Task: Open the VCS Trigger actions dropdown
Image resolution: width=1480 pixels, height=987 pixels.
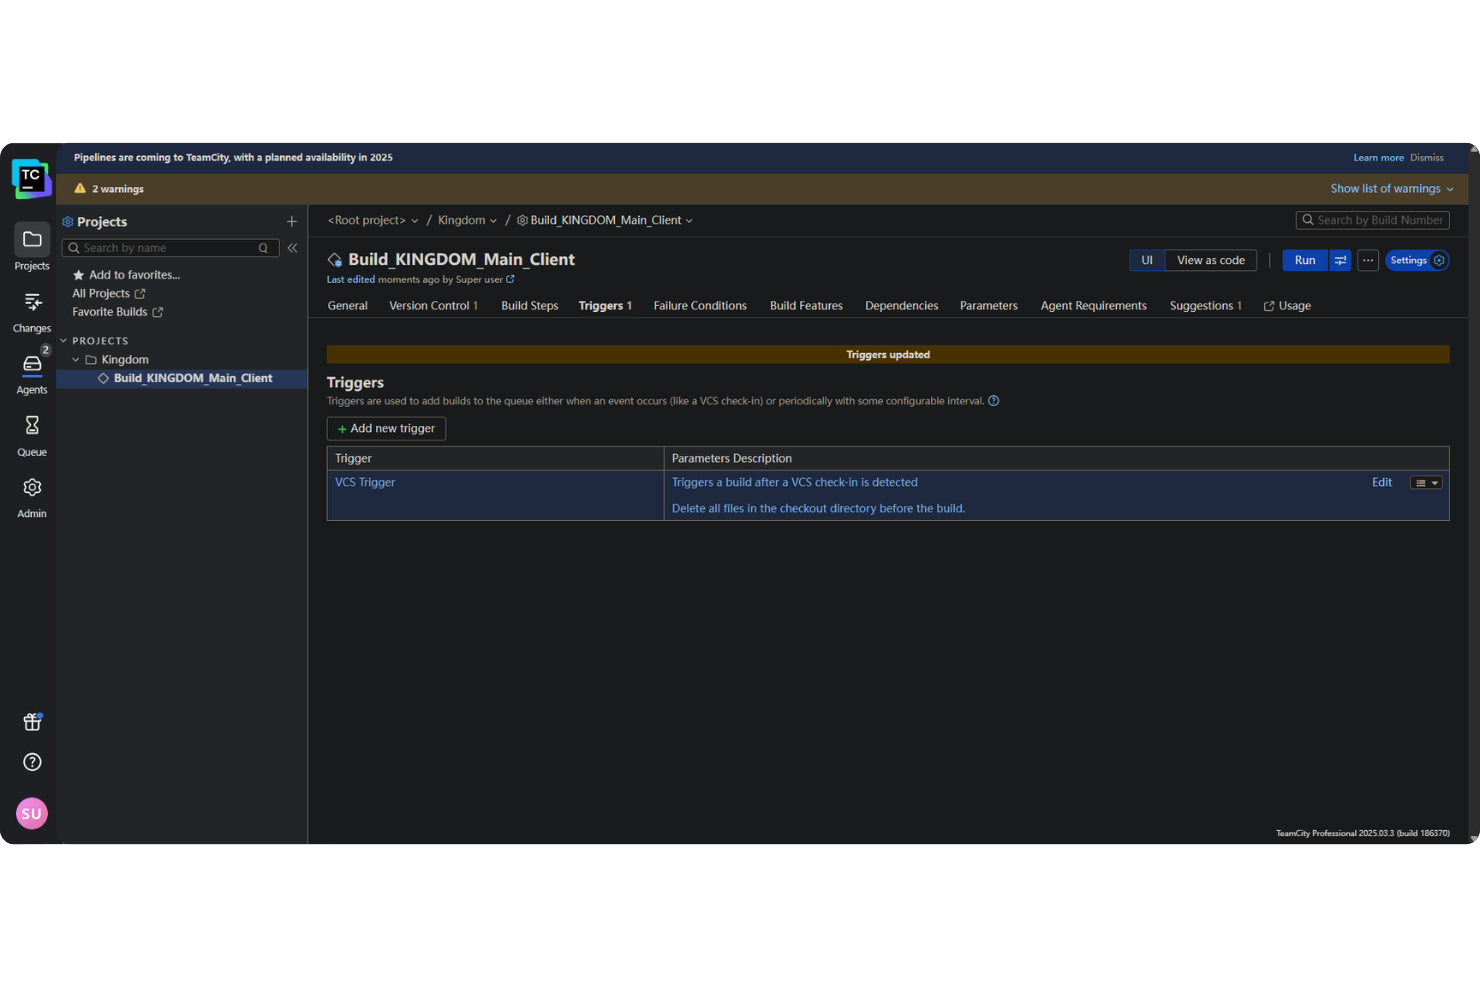Action: (1425, 482)
